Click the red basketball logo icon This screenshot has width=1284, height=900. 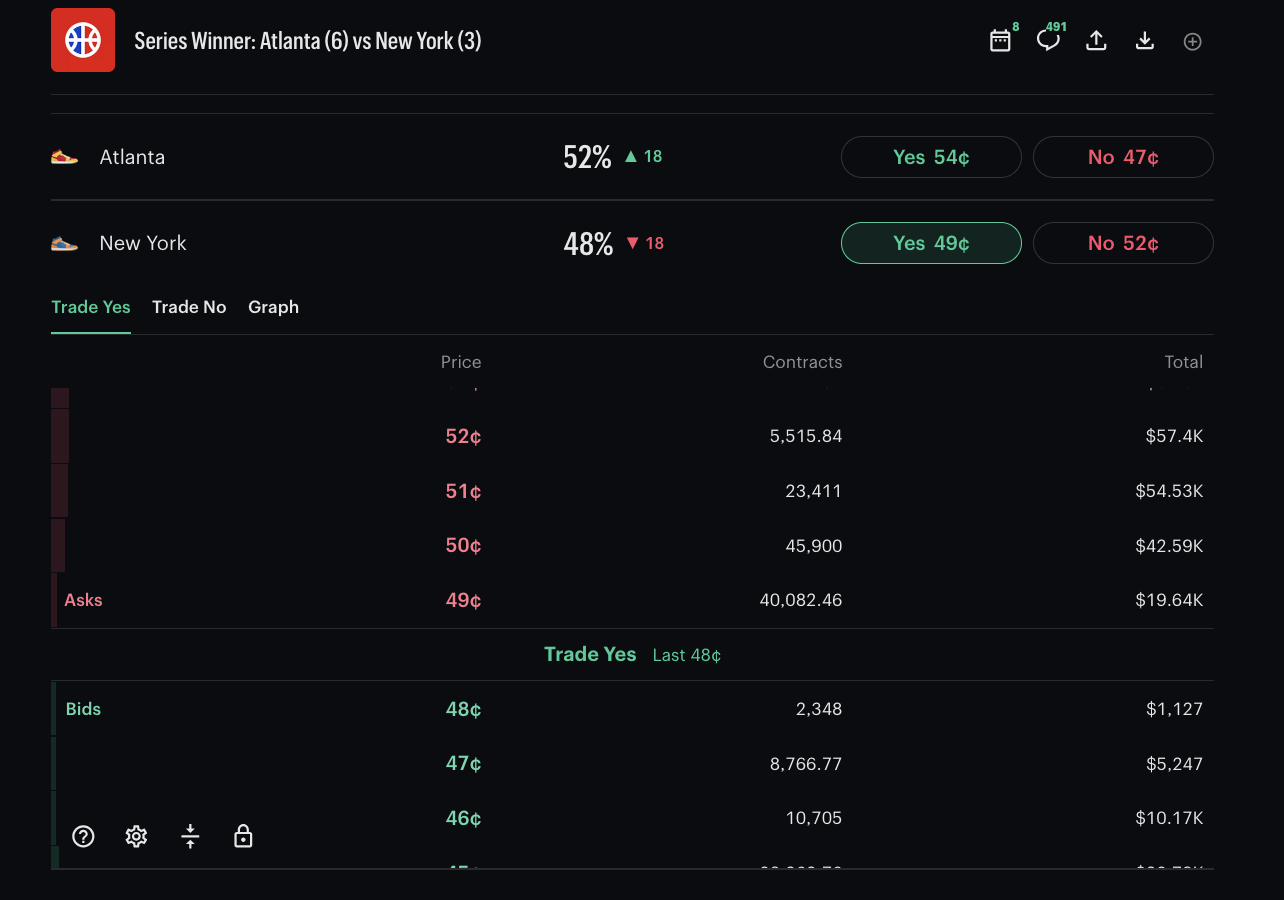83,40
